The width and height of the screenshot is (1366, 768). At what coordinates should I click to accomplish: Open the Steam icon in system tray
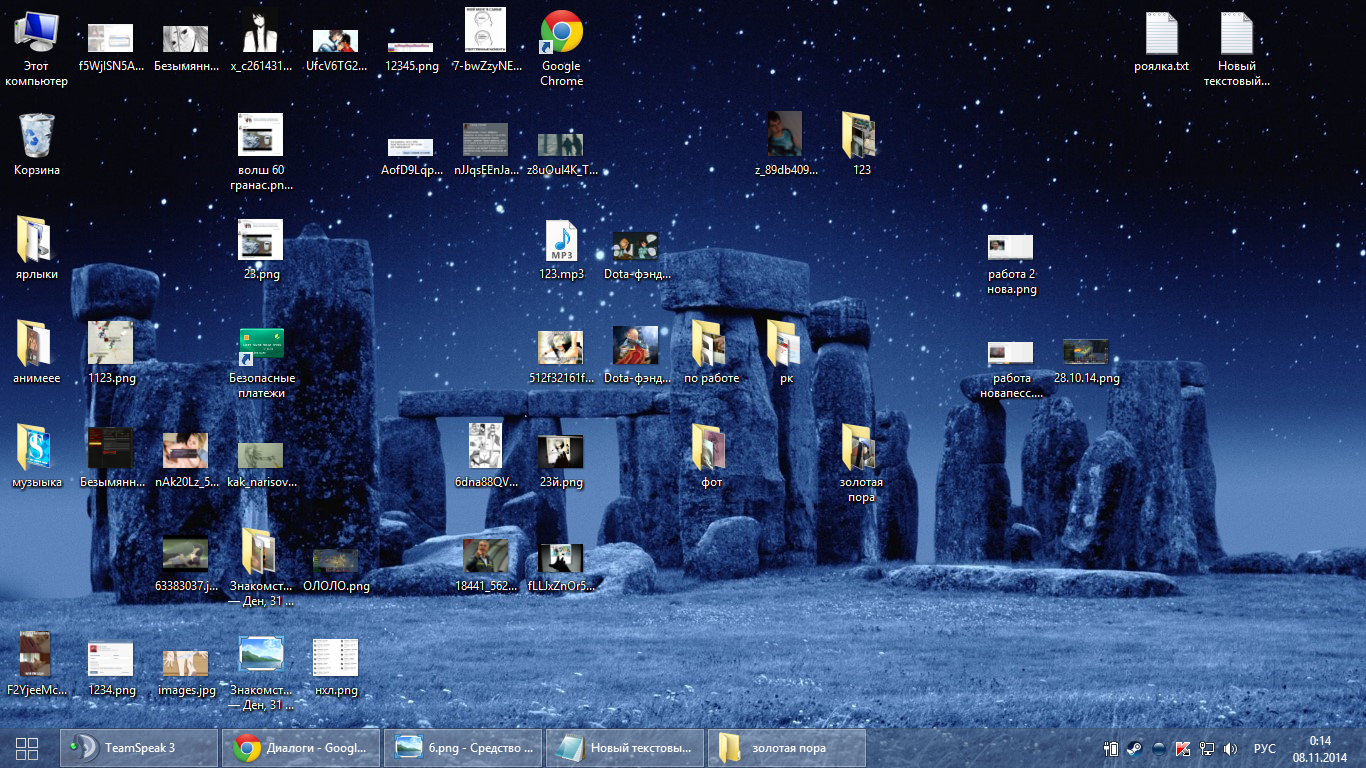1134,748
